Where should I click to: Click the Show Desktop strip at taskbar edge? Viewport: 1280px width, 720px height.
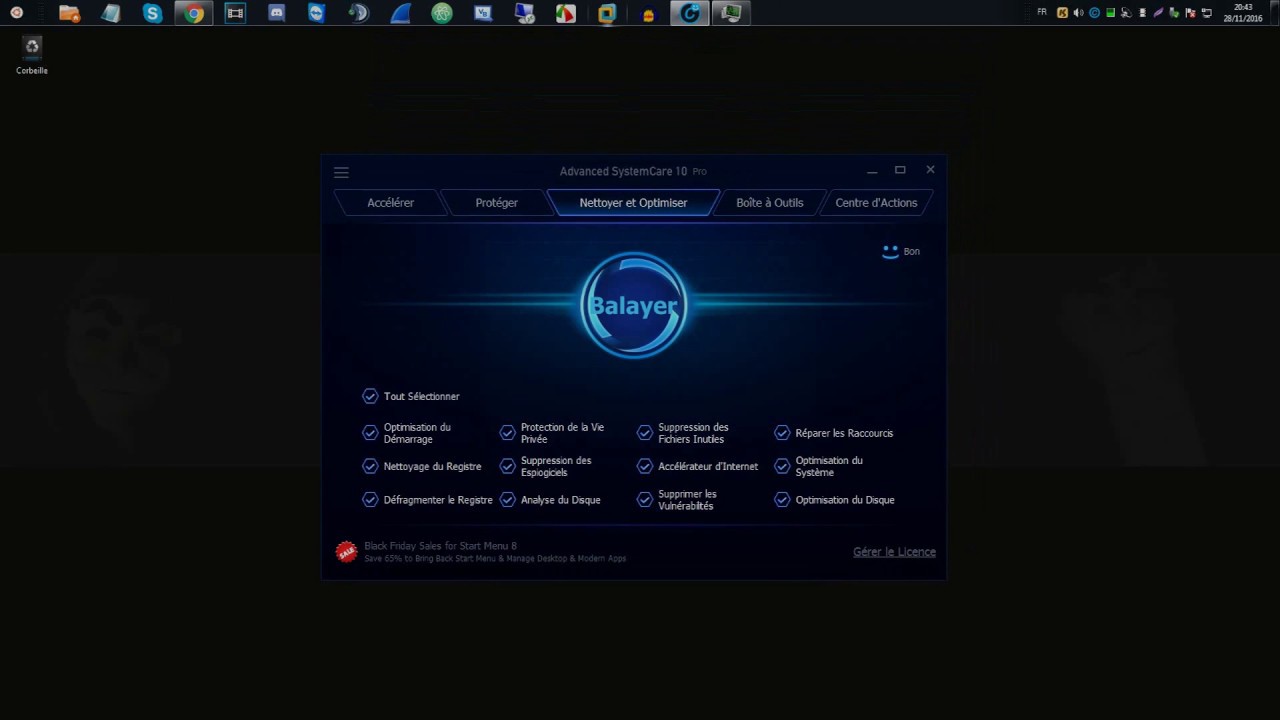1274,13
